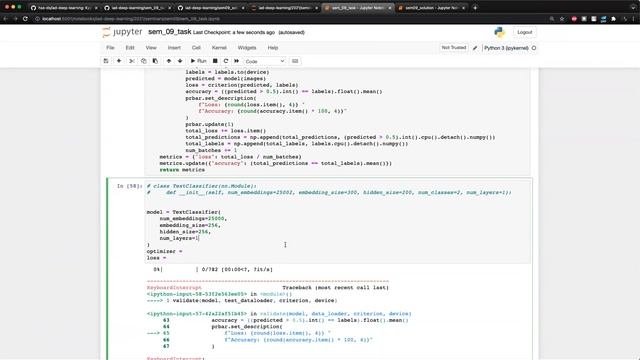640x360 pixels.
Task: Save notebook using the floppy disk icon
Action: pyautogui.click(x=106, y=61)
